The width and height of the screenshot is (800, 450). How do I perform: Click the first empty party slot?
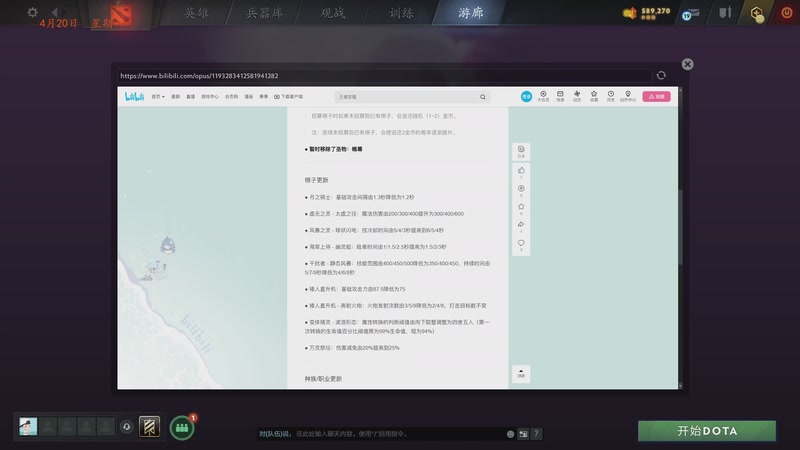(48, 426)
